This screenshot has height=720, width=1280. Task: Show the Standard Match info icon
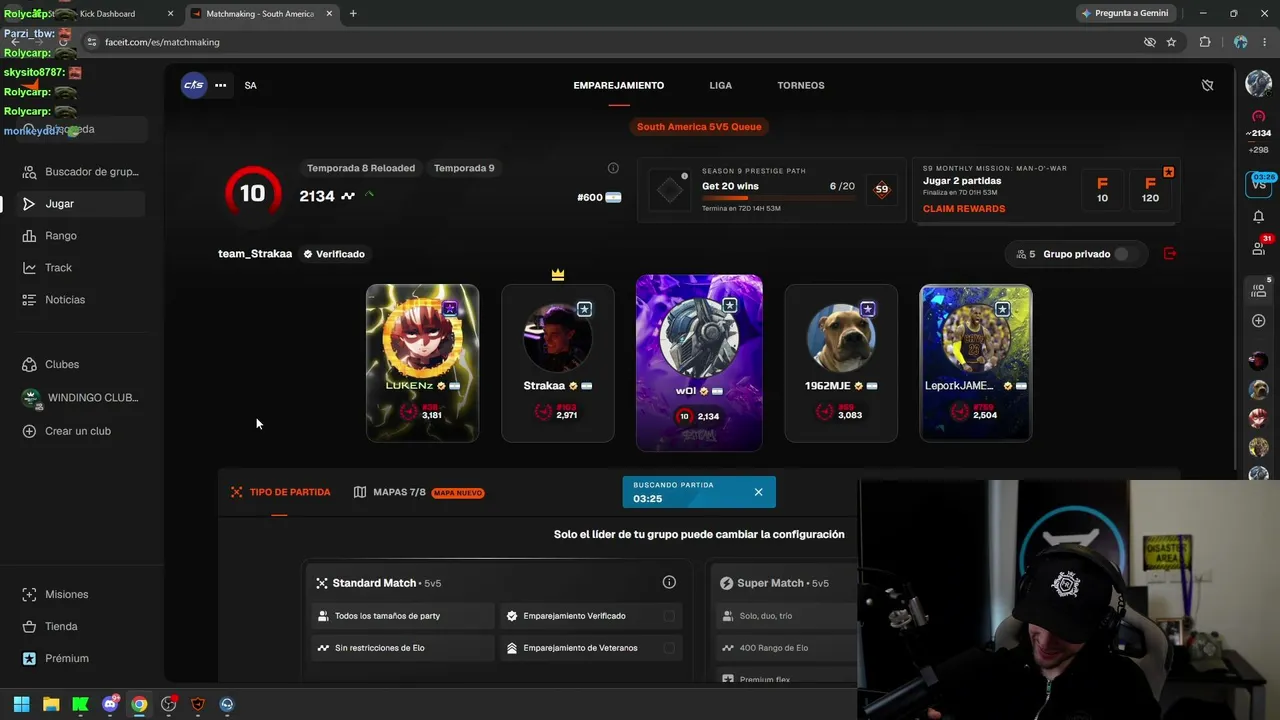(669, 583)
